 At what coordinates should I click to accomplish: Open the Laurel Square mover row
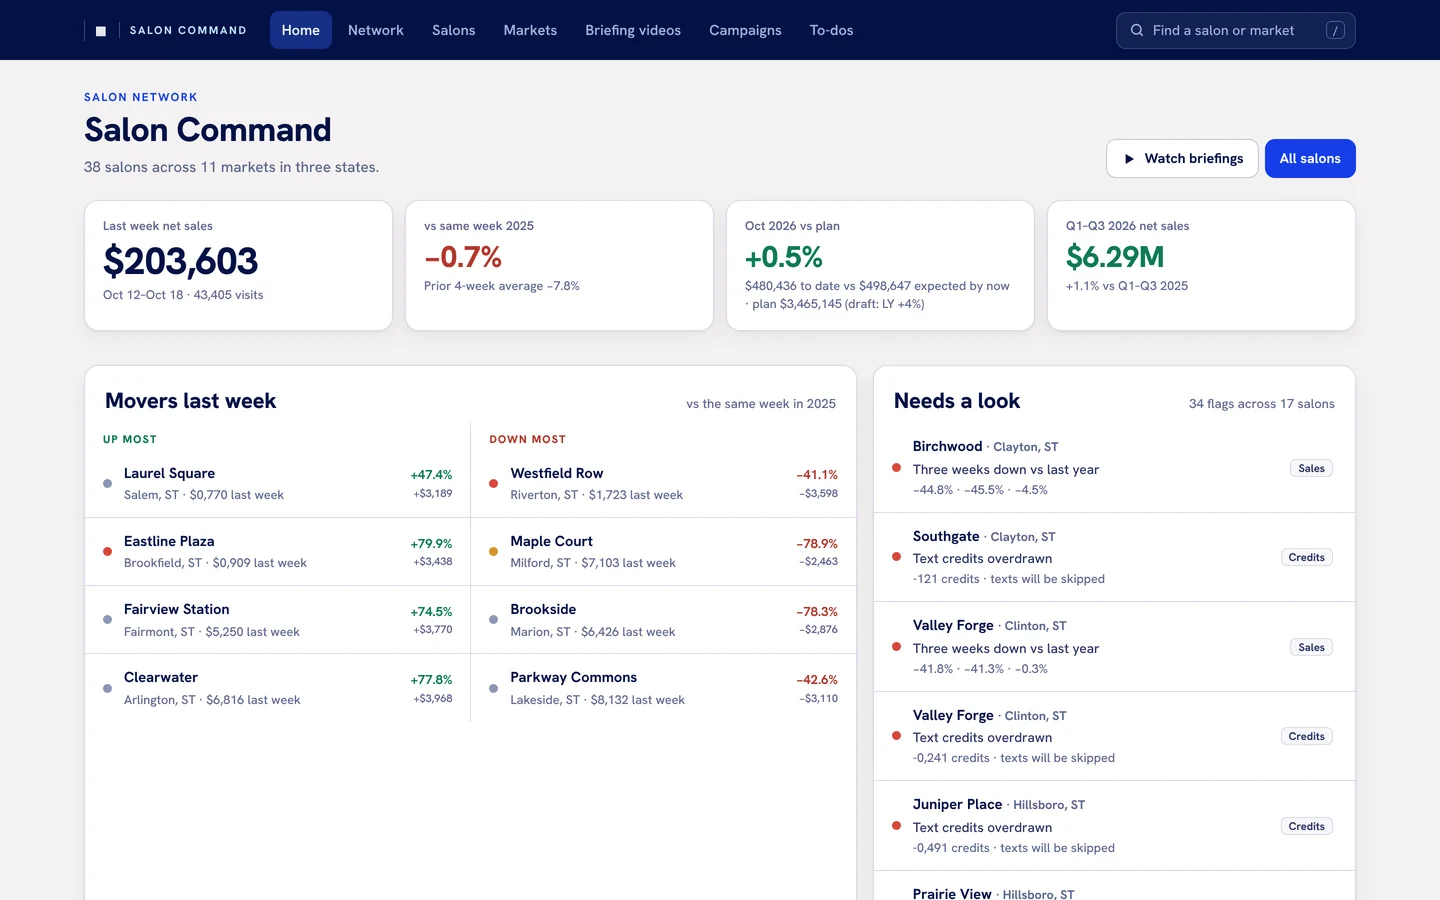[x=278, y=484]
